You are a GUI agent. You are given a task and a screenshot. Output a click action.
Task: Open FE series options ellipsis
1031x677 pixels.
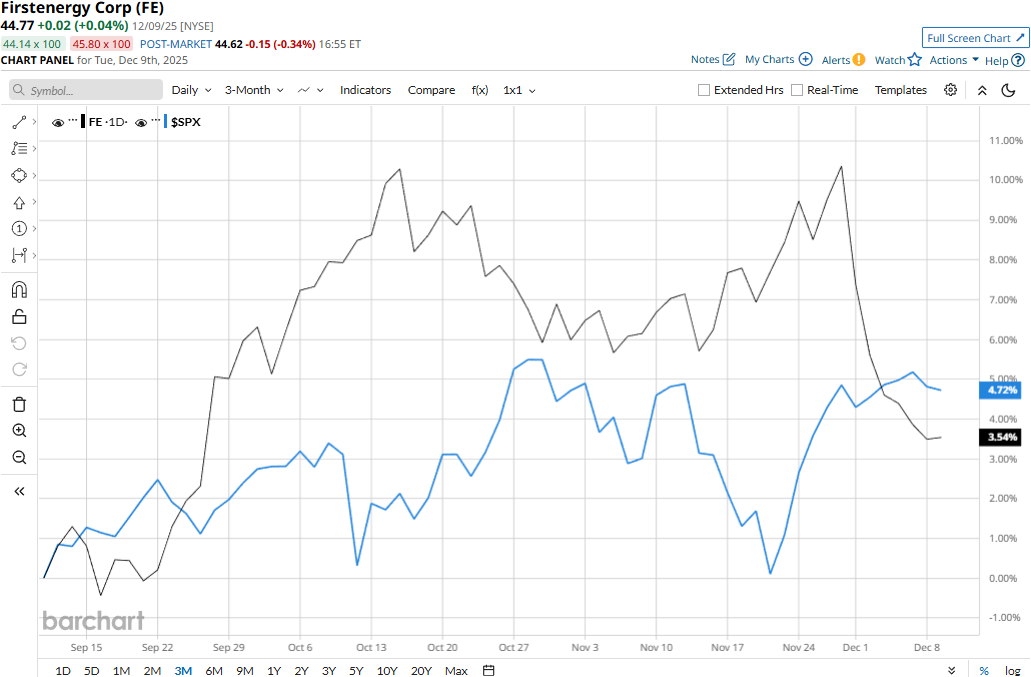pos(73,121)
